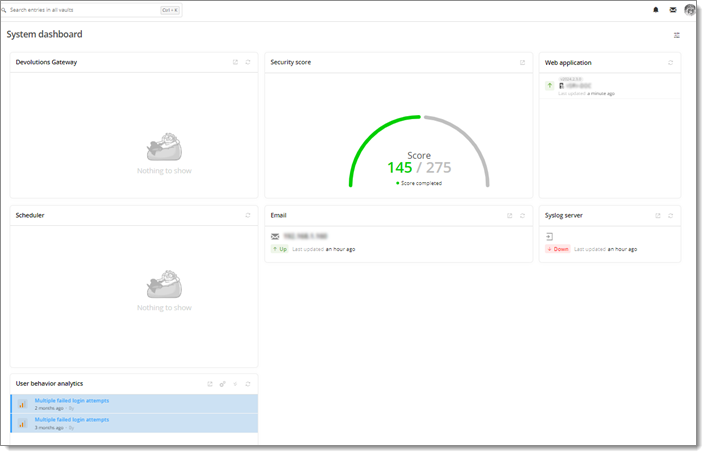Refresh the Scheduler widget
The width and height of the screenshot is (707, 456).
[247, 215]
